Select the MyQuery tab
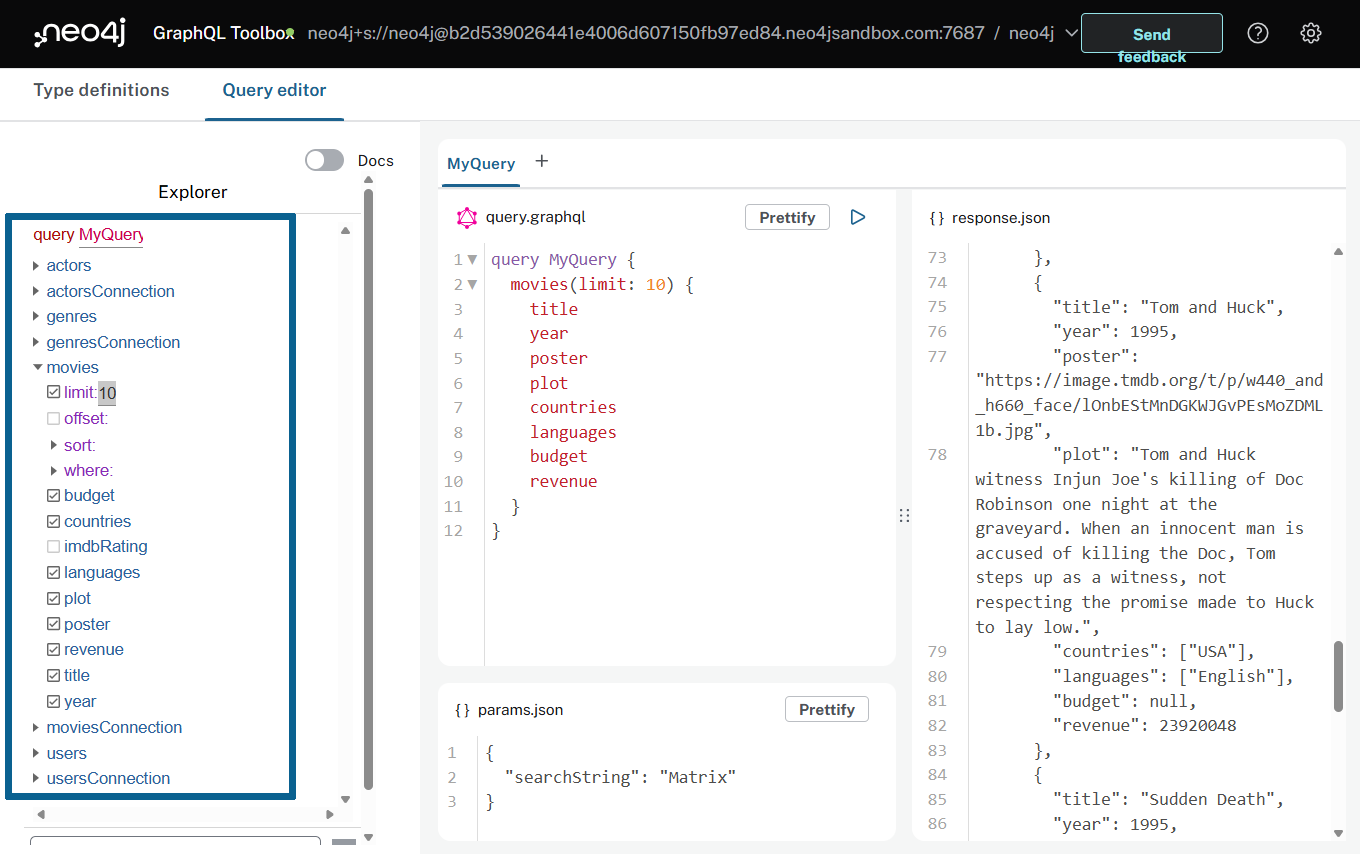Image resolution: width=1360 pixels, height=854 pixels. 481,163
